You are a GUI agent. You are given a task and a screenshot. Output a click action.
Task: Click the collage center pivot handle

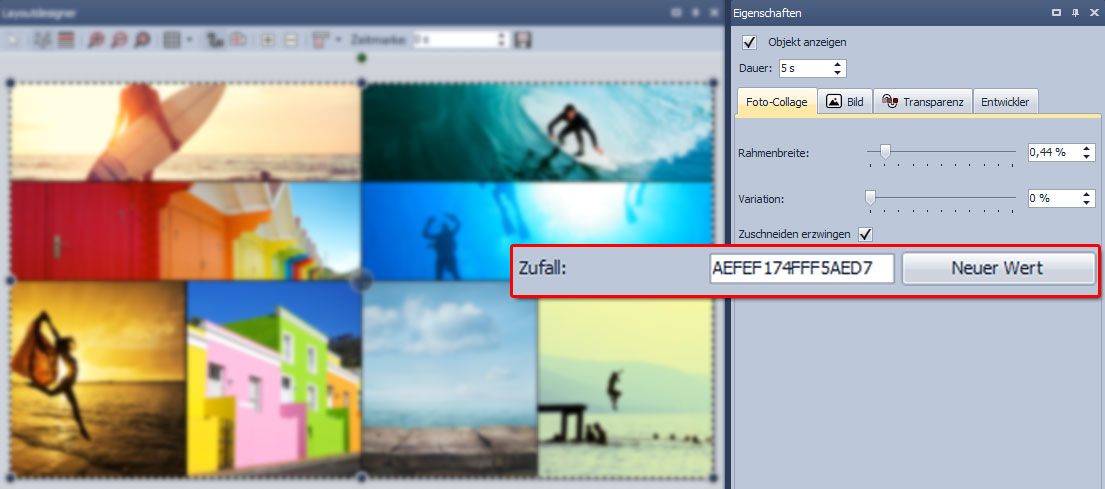[362, 280]
